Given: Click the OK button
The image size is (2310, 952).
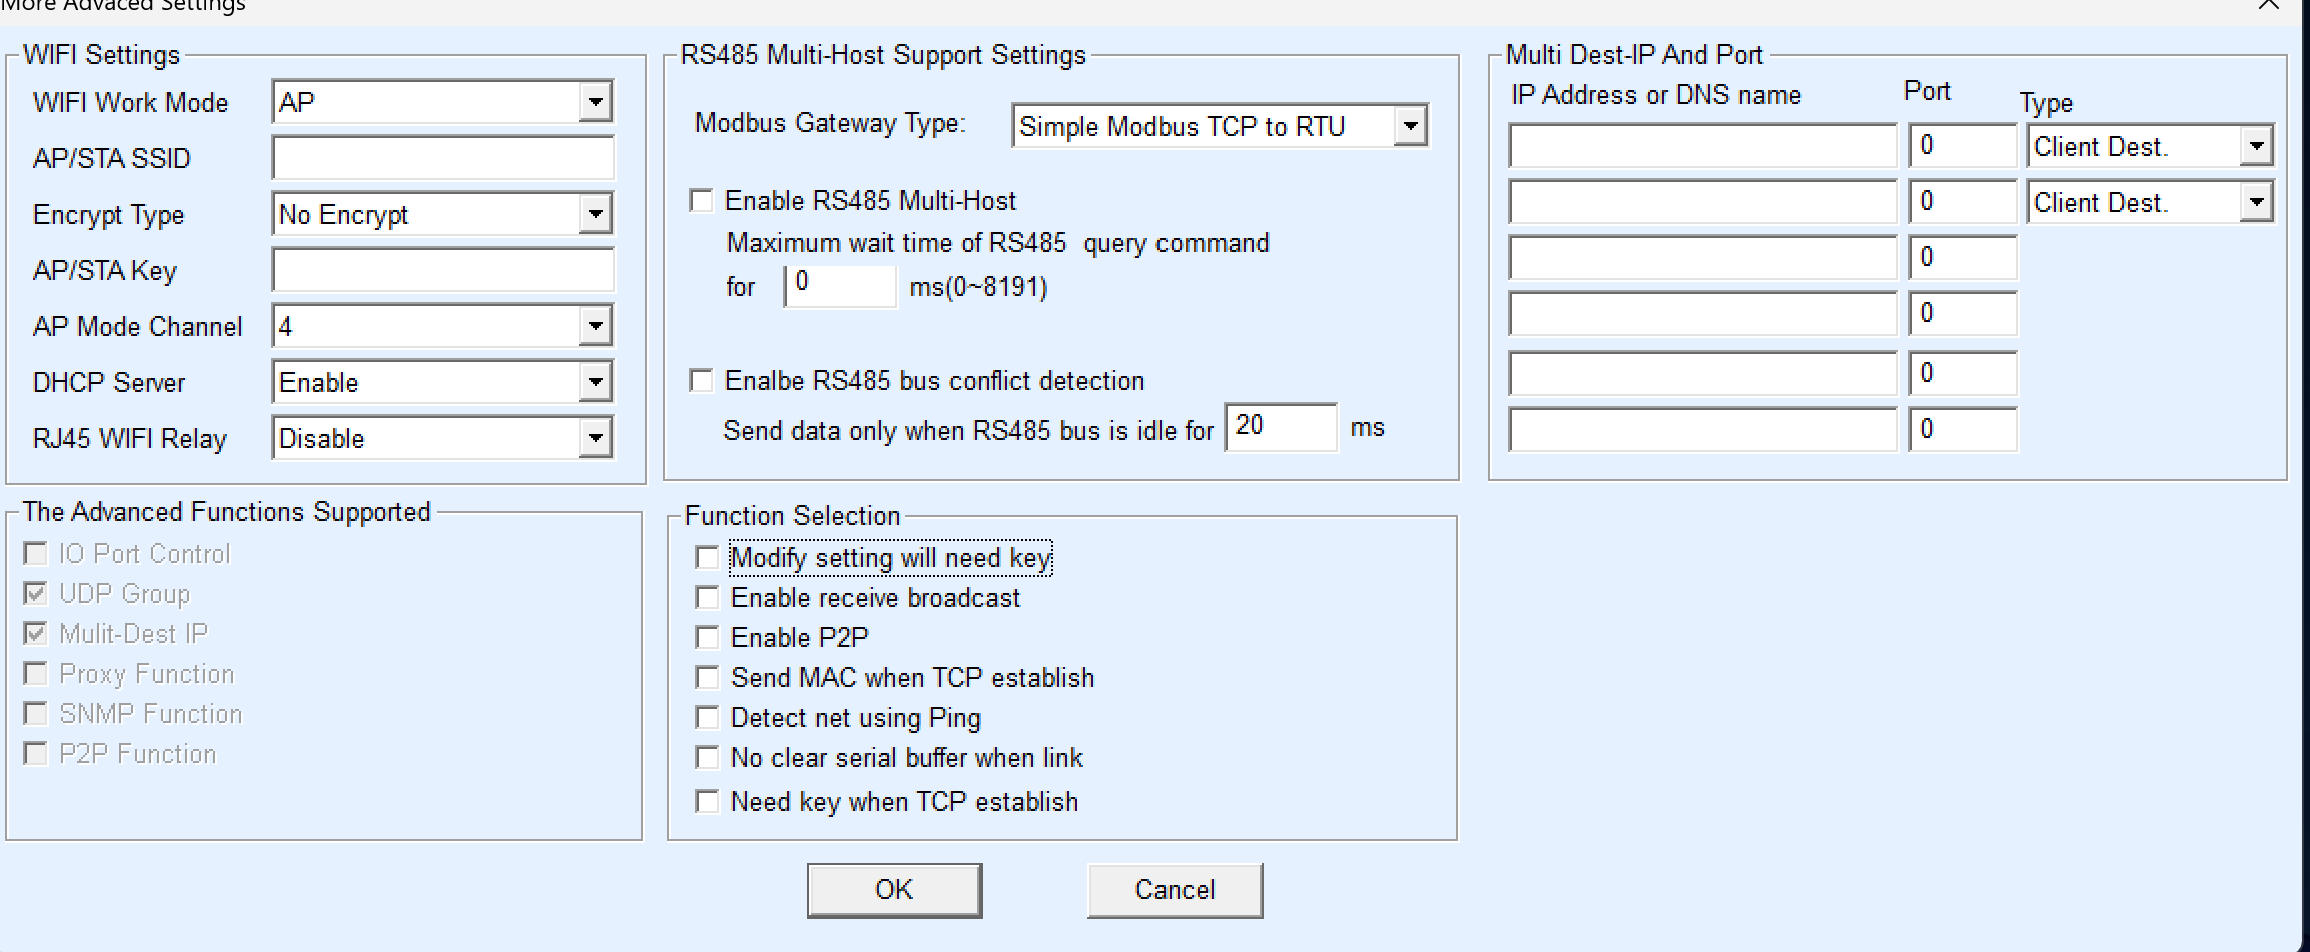Looking at the screenshot, I should point(894,890).
